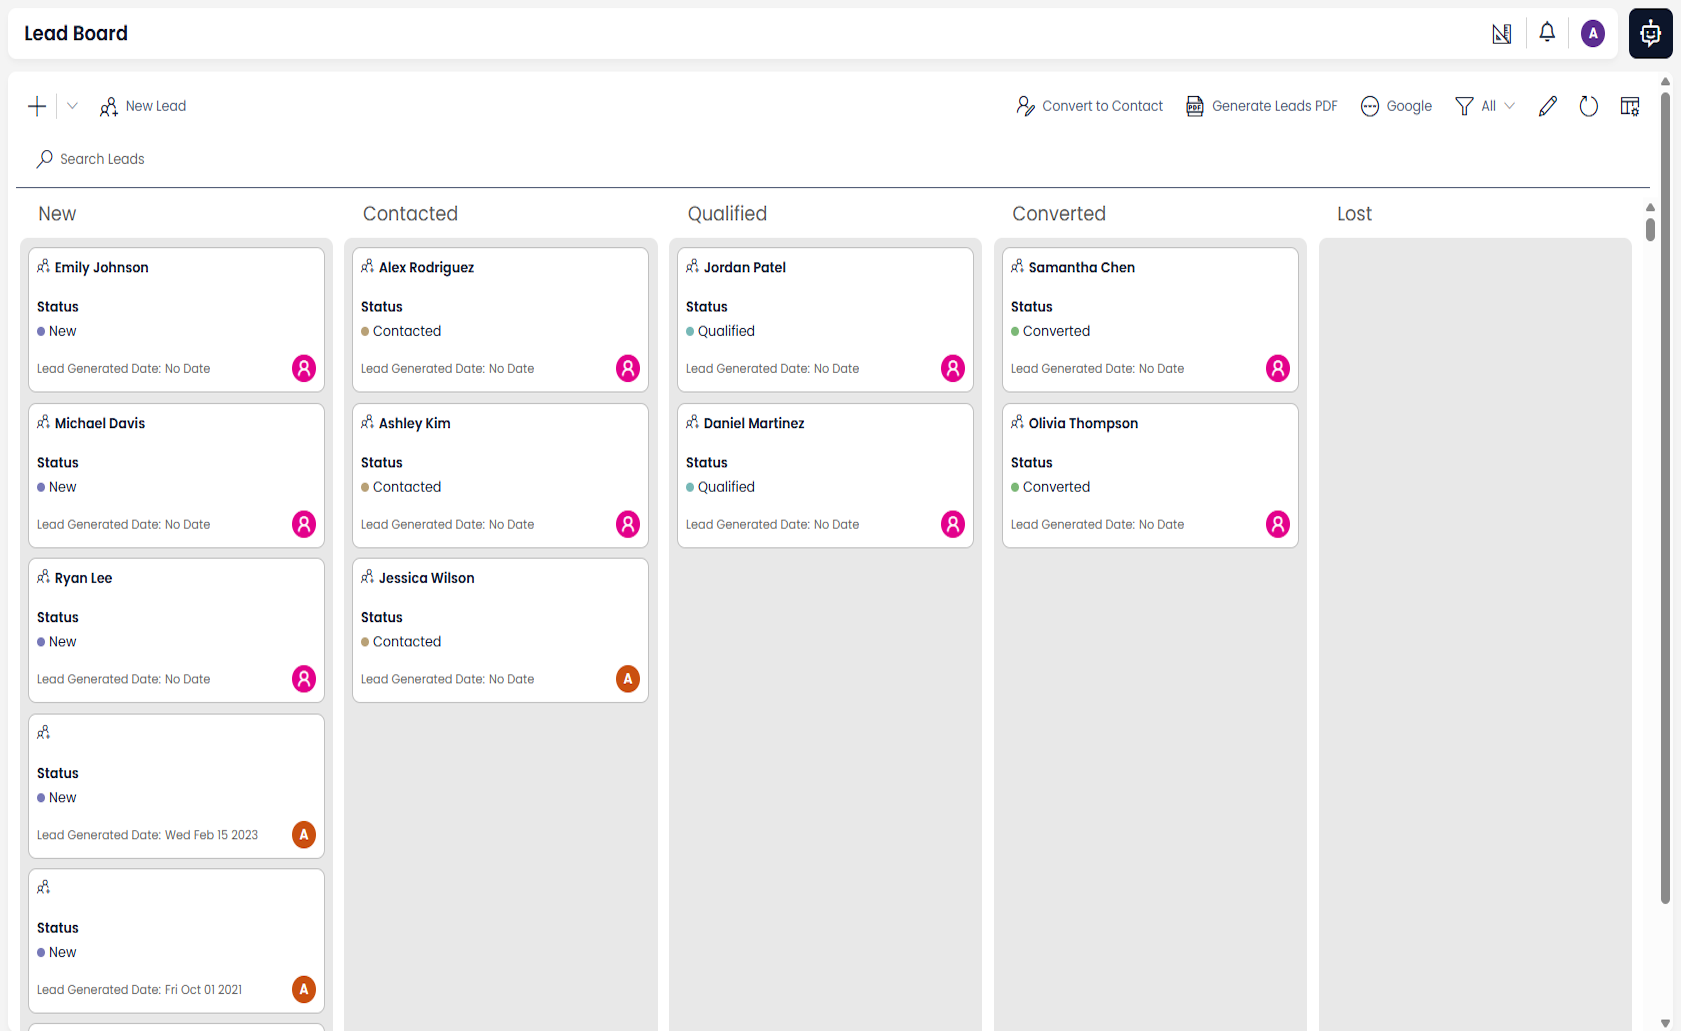Click Jessica Wilson's orange A avatar
This screenshot has height=1031, width=1681.
pos(628,679)
